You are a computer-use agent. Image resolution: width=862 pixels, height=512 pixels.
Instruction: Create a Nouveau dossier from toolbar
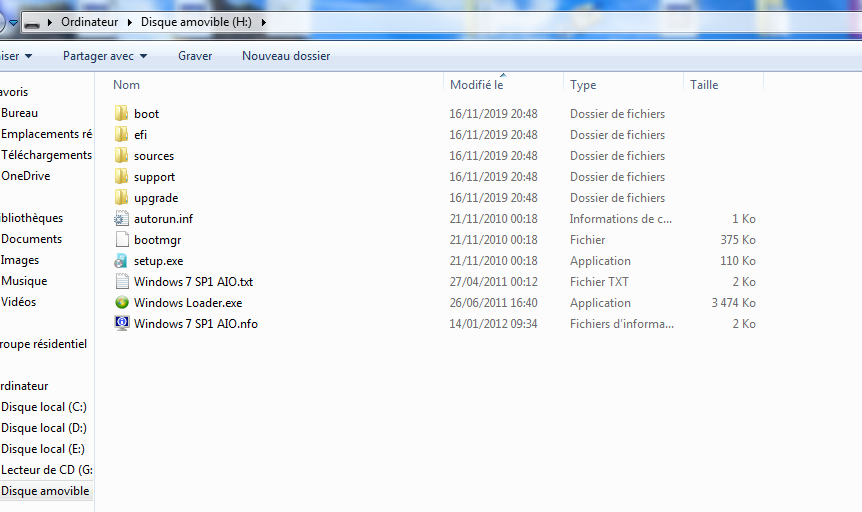(286, 56)
